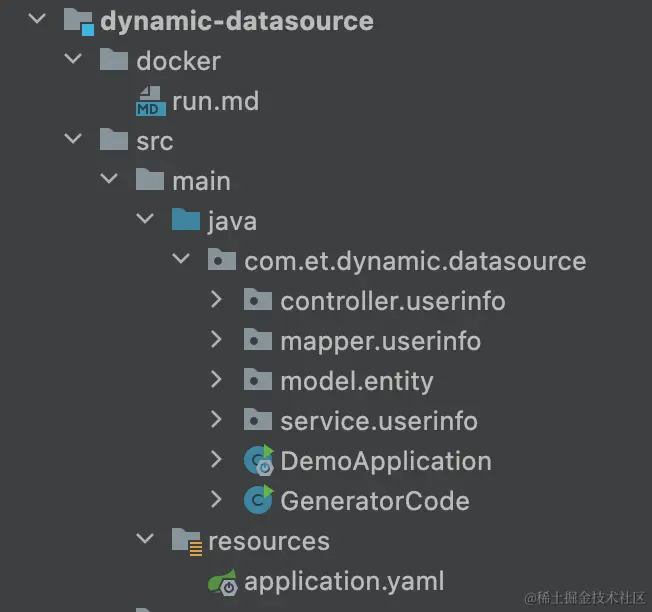Select the GeneratorCode class label
Image resolution: width=652 pixels, height=612 pixels.
click(x=375, y=501)
